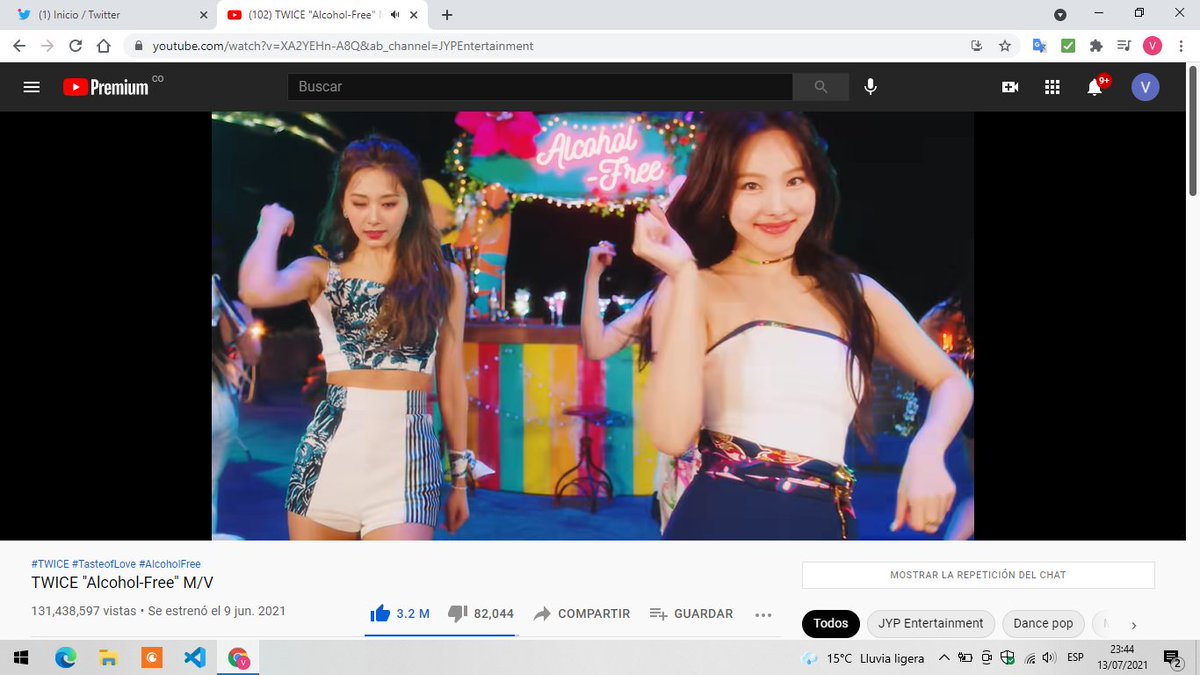
Task: Click the Alcohol-Free video player
Action: (592, 326)
